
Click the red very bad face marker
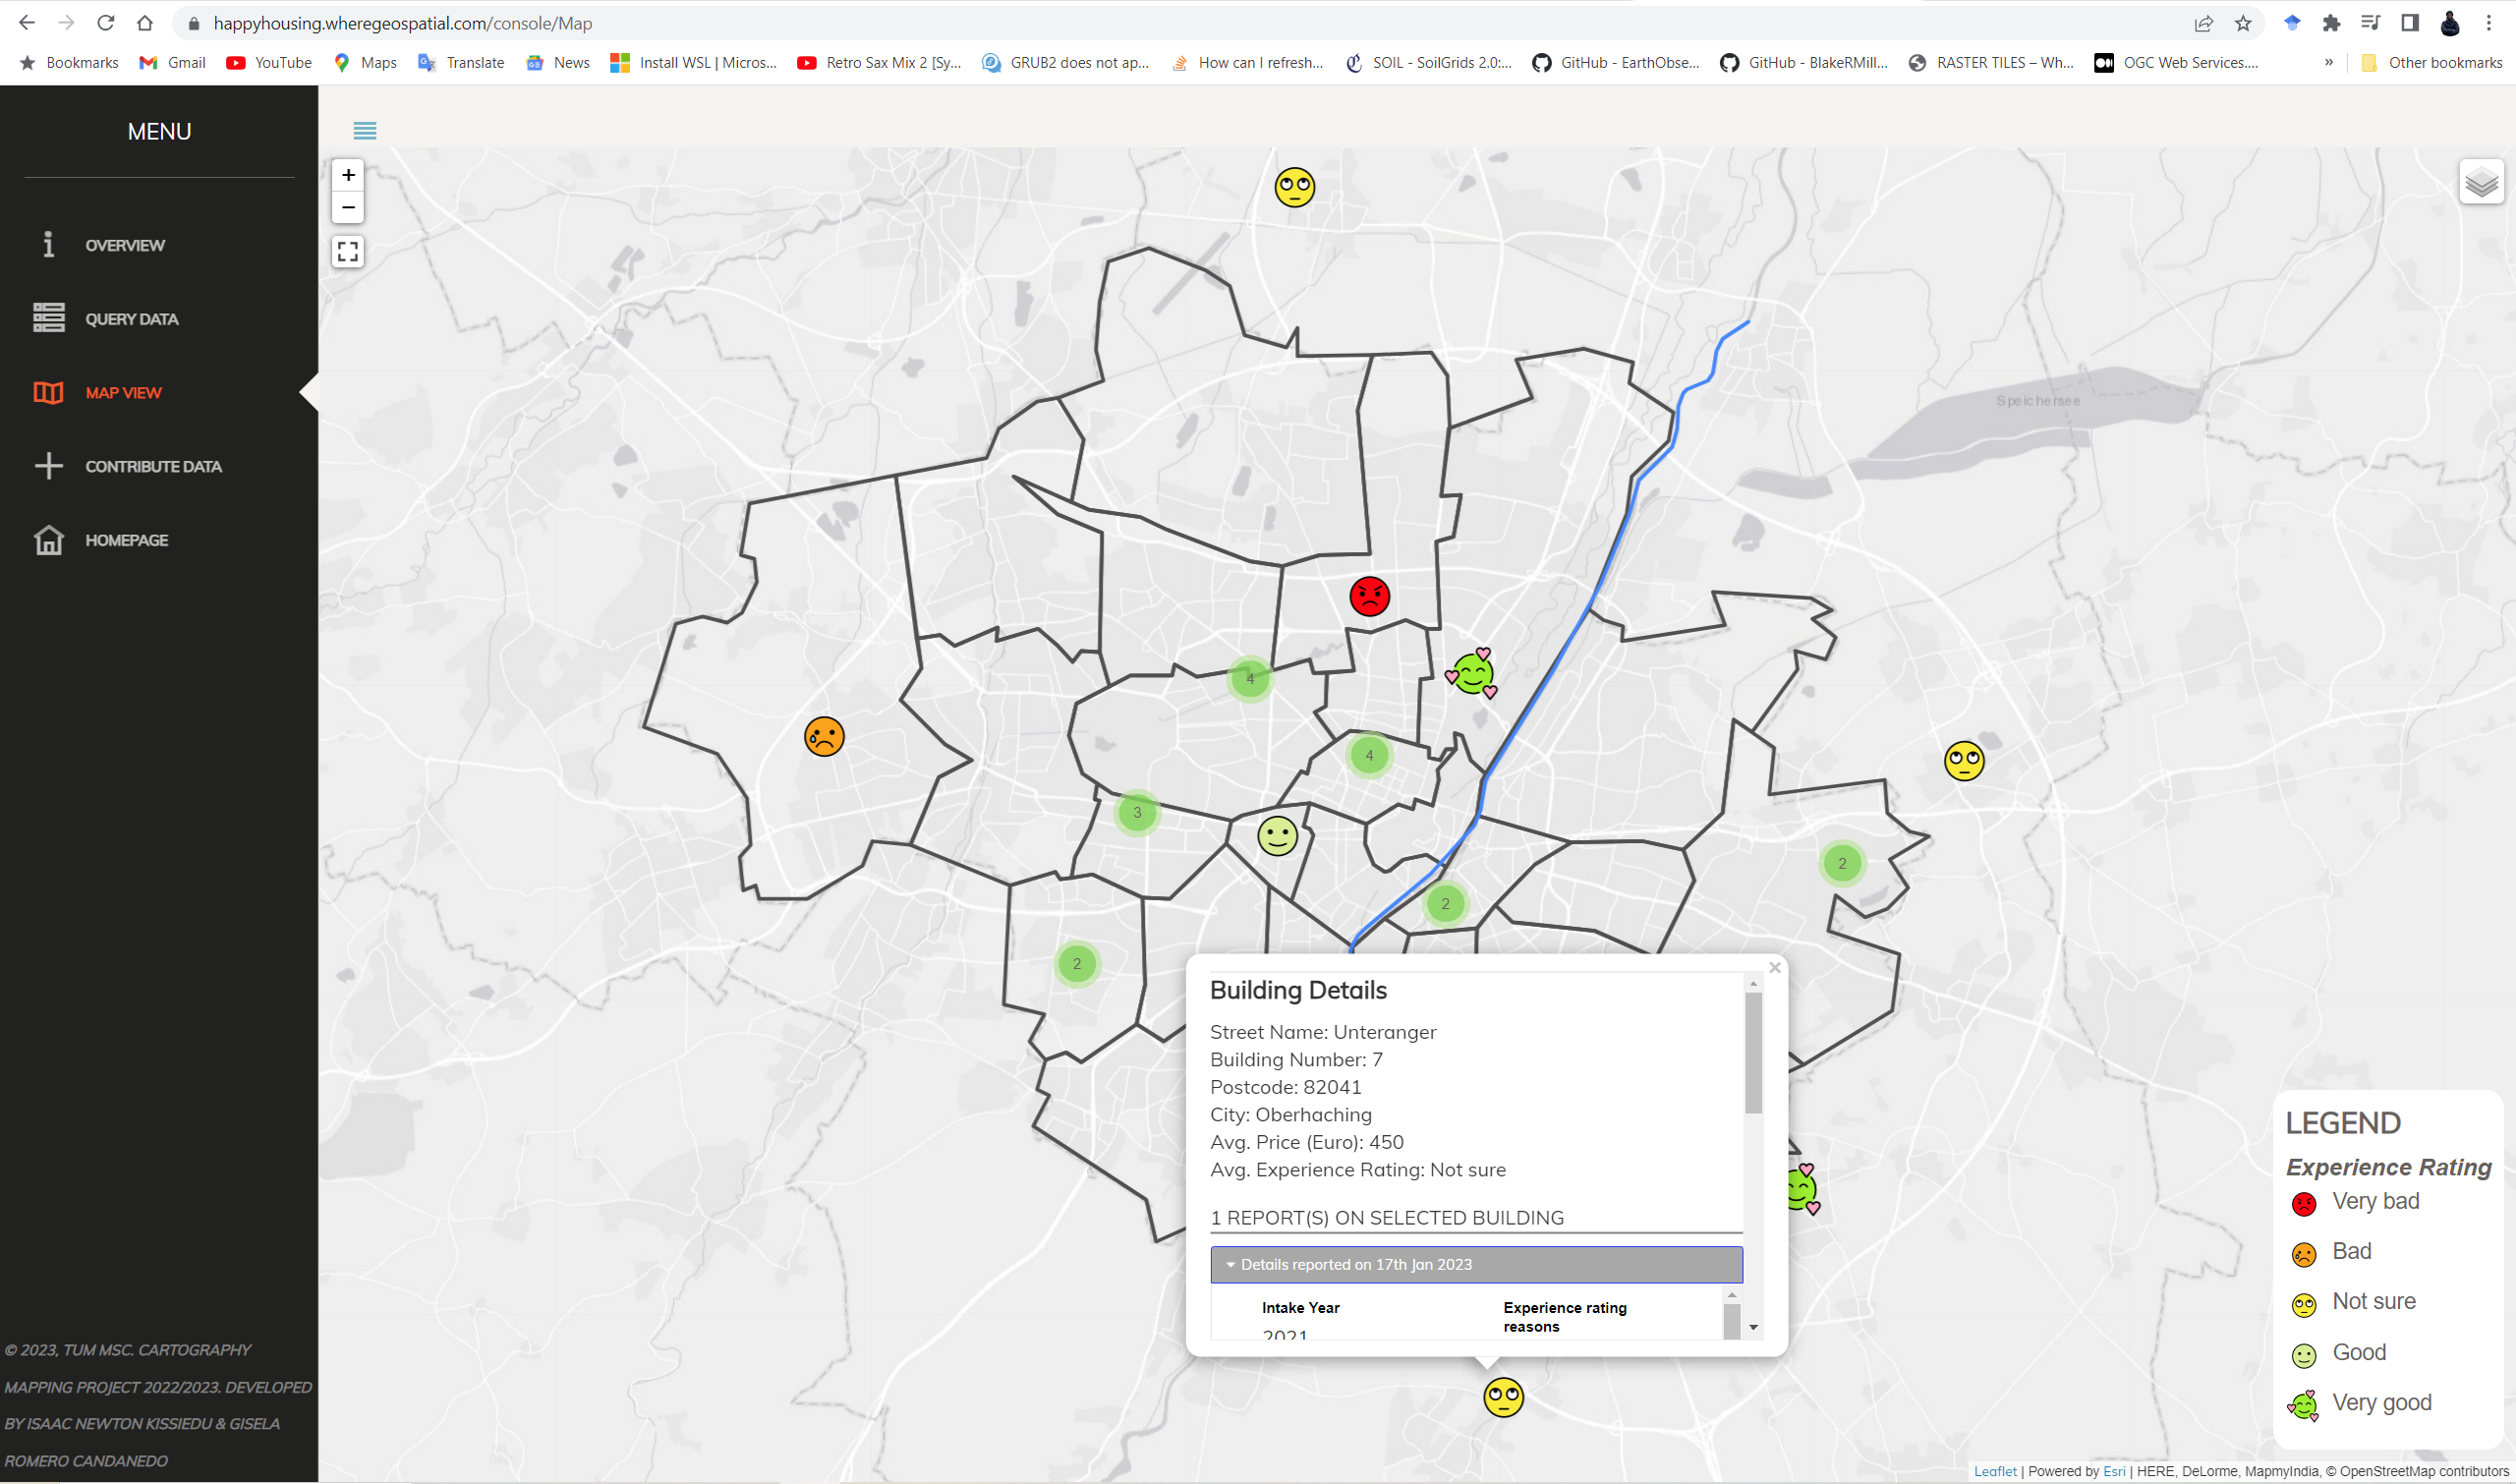1369,596
